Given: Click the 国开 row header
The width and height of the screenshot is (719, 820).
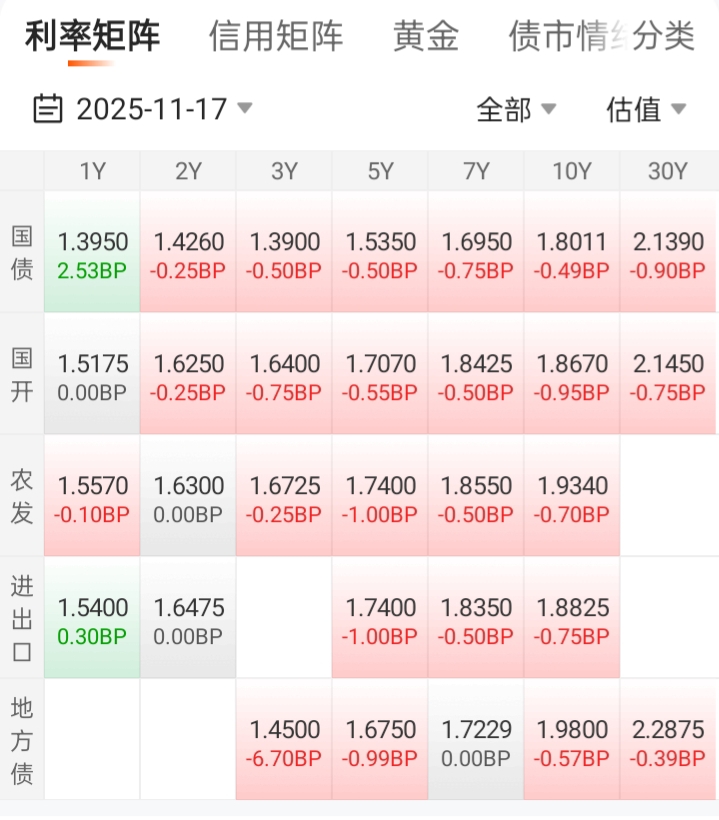Looking at the screenshot, I should pos(22,375).
